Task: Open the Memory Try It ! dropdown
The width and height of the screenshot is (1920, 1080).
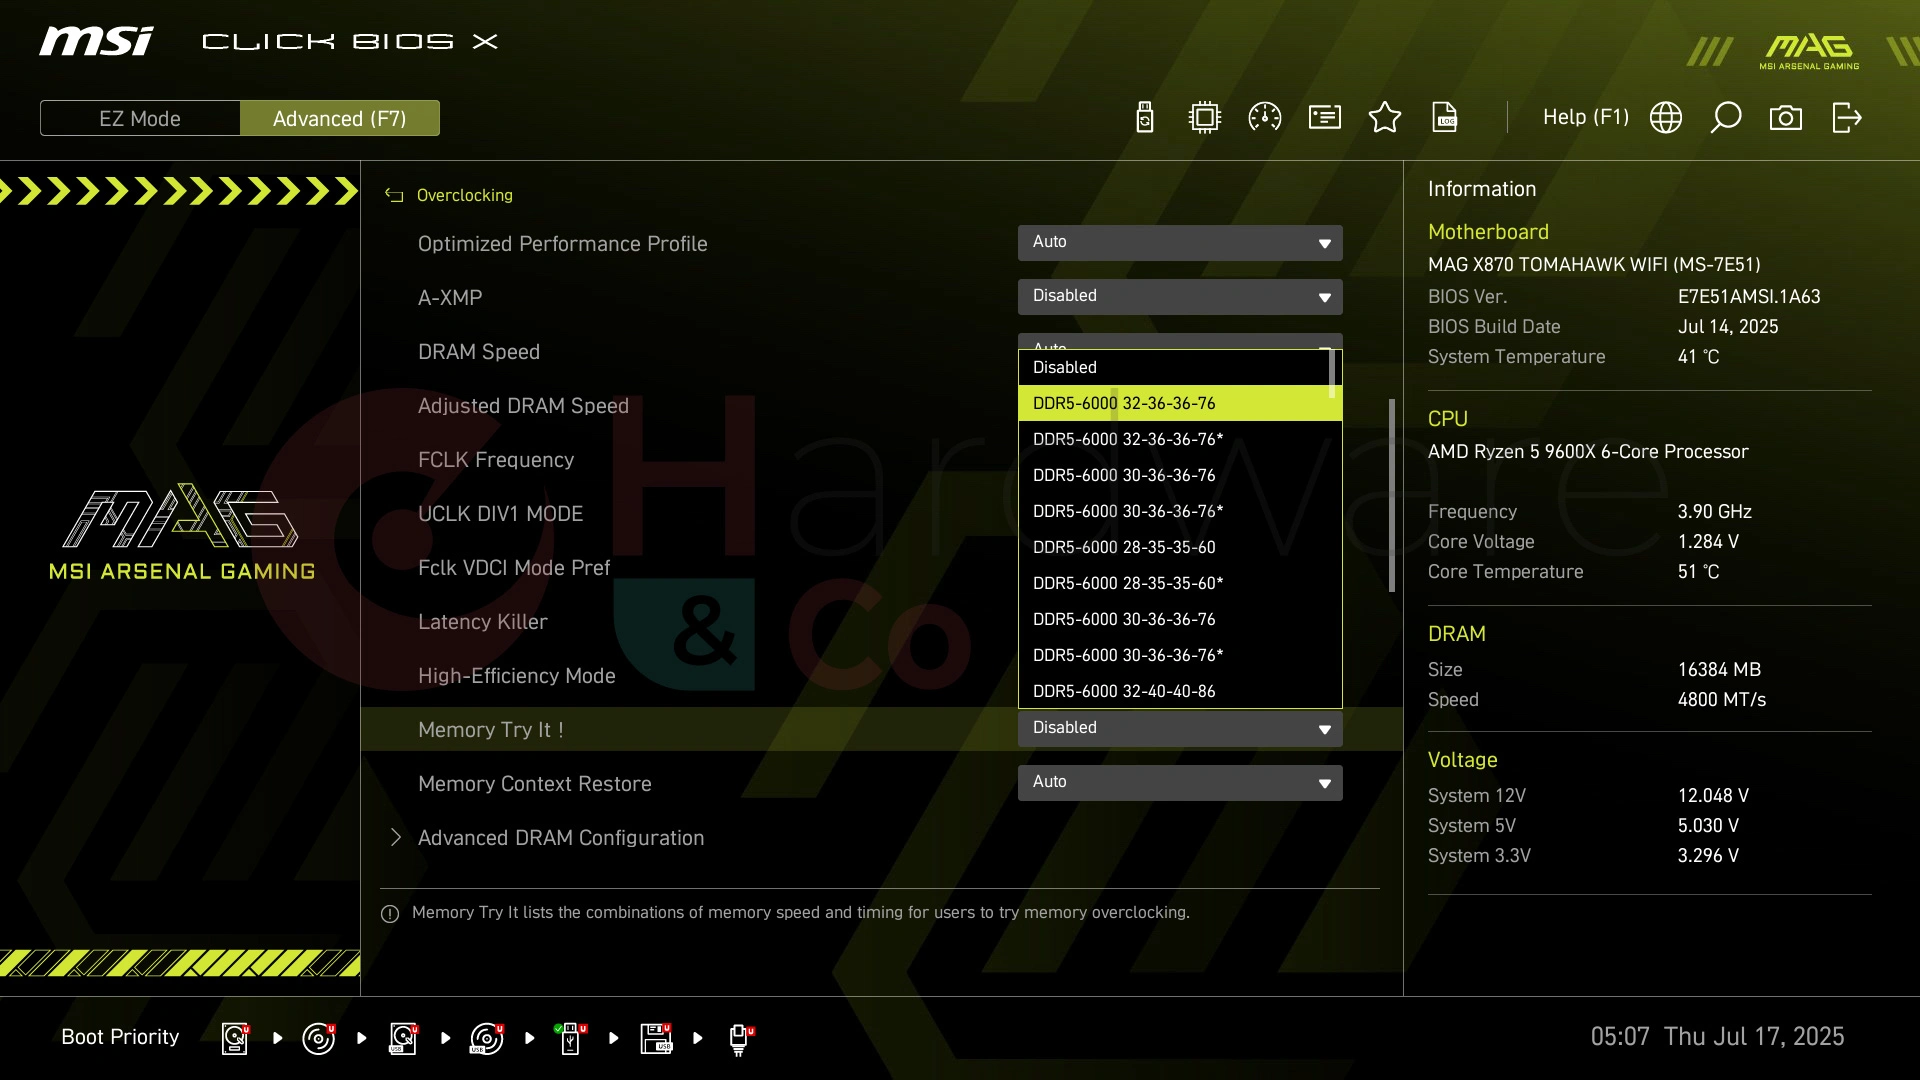Action: 1180,728
